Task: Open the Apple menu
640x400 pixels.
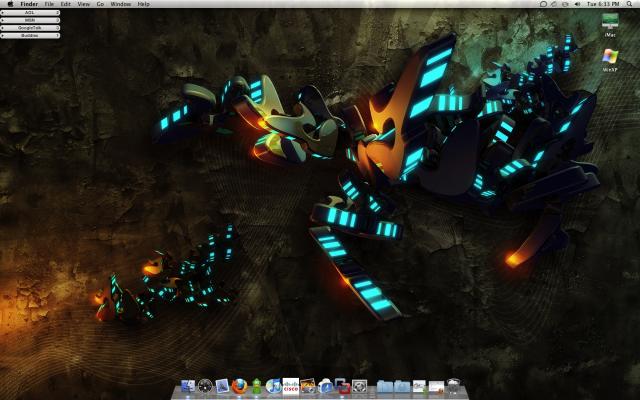Action: click(x=10, y=4)
